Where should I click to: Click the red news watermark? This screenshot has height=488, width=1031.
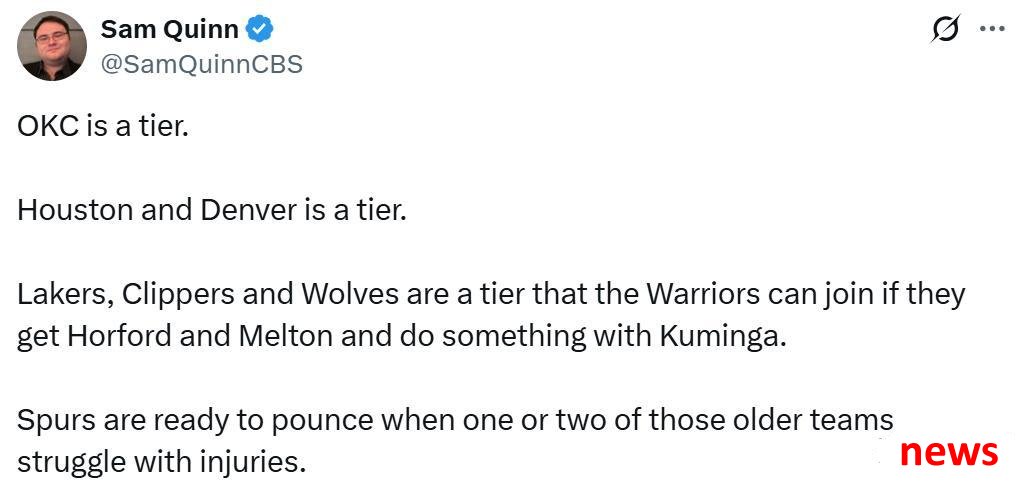tap(949, 452)
